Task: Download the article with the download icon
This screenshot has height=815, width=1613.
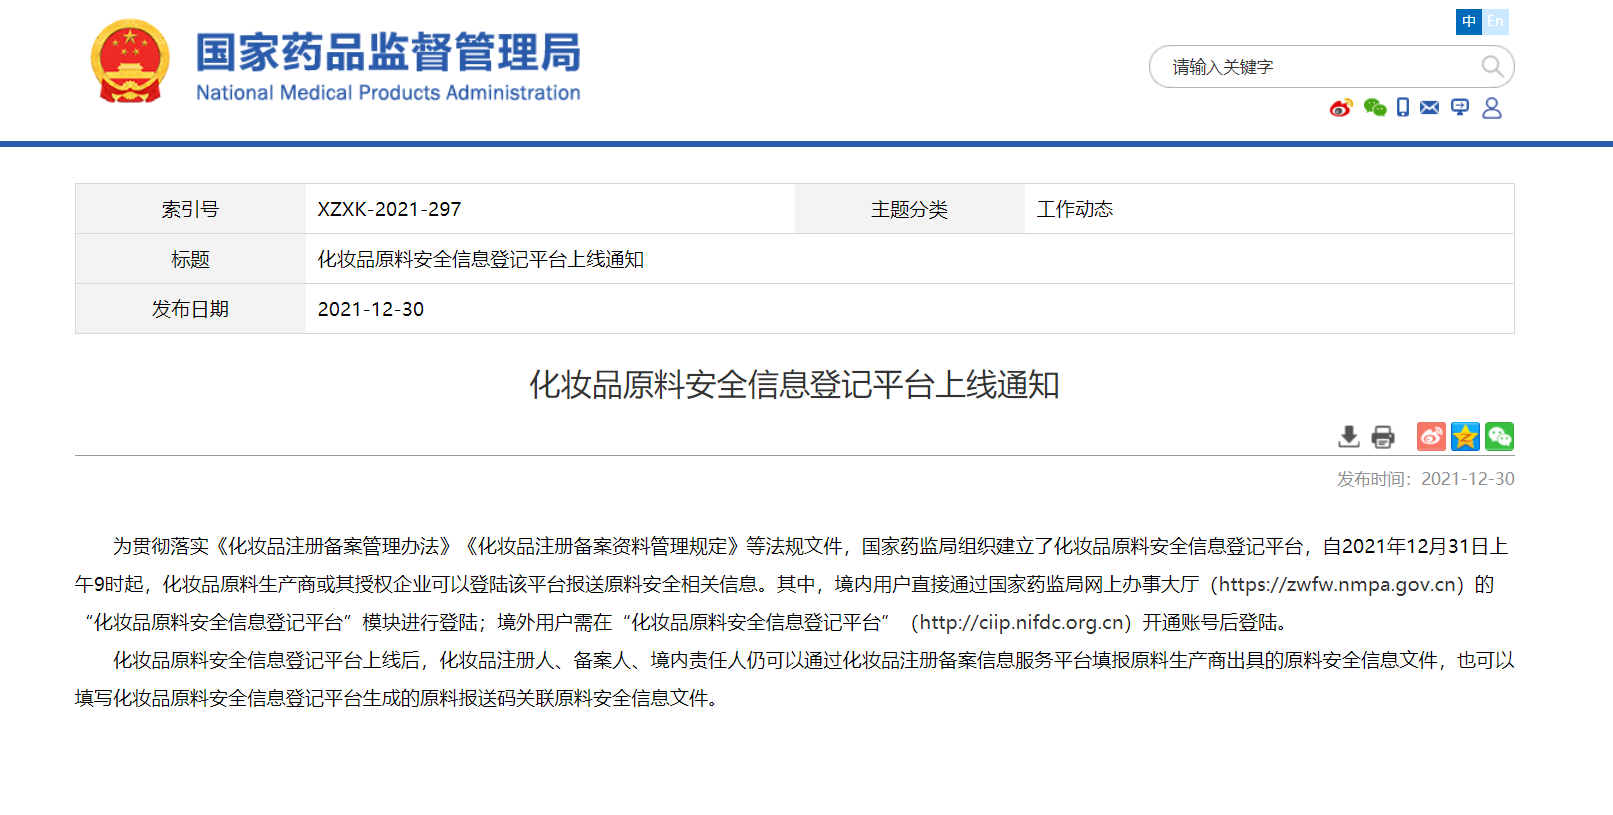Action: coord(1349,437)
